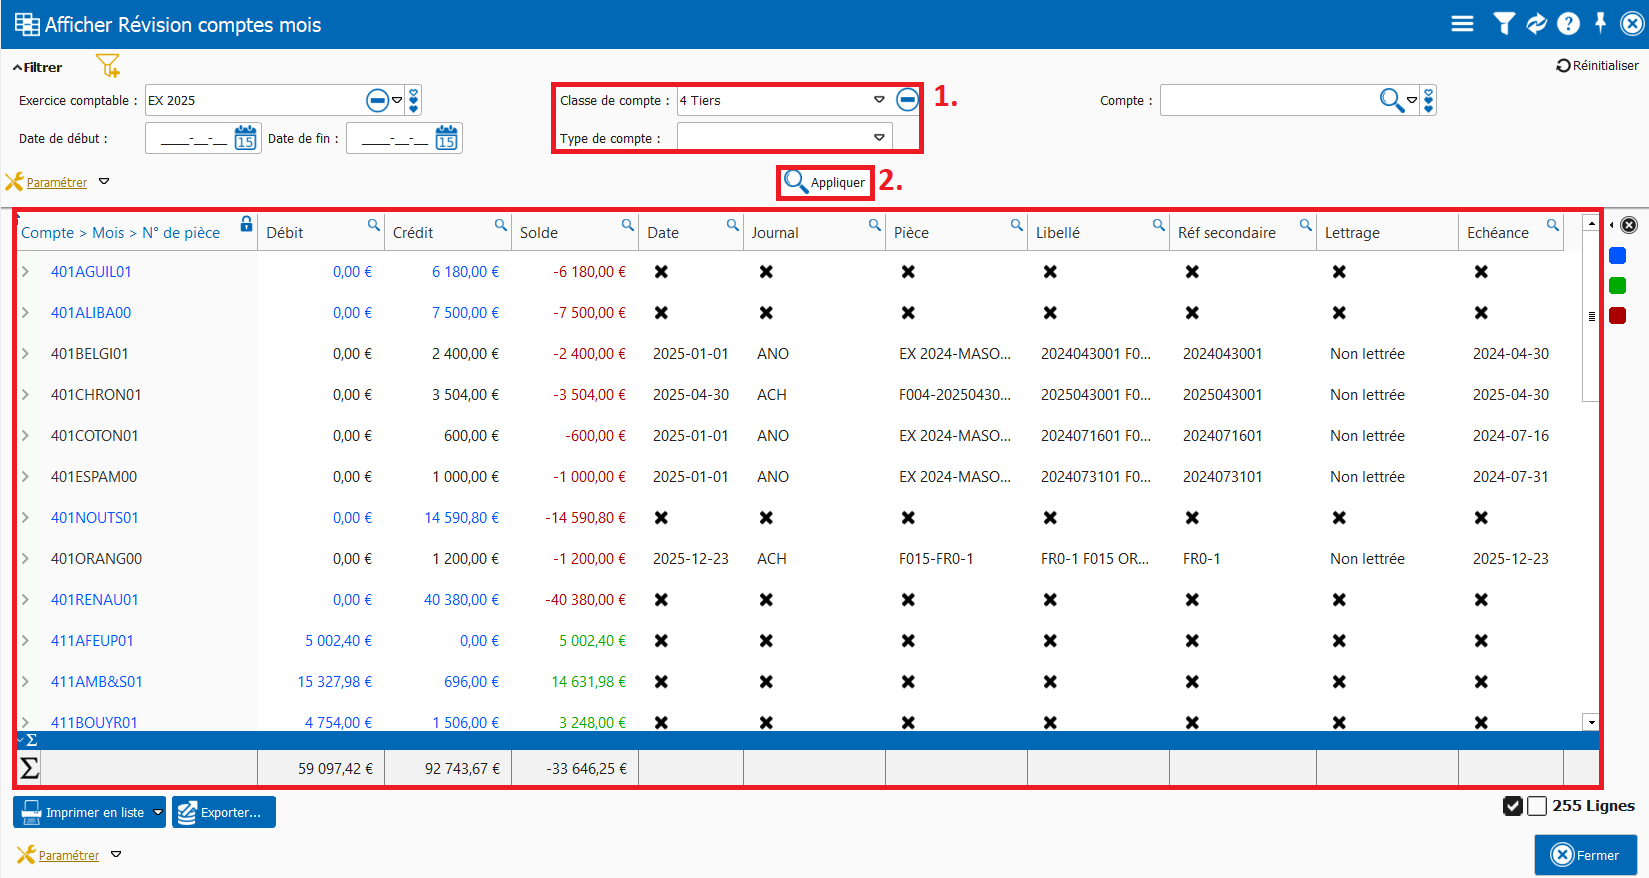Expand the 401AGUIL01 account row

pos(26,272)
